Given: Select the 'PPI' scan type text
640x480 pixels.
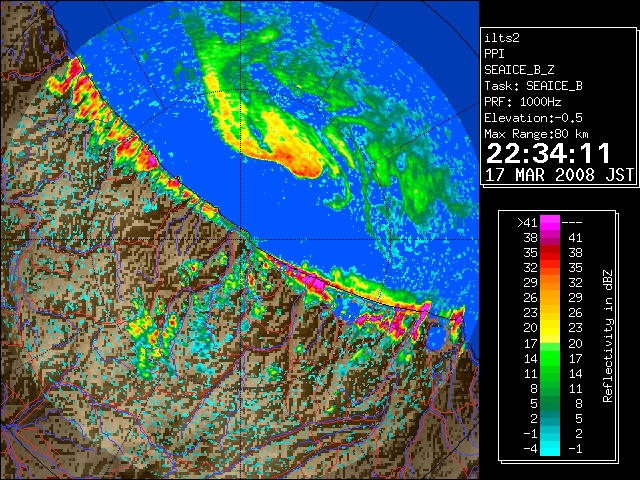Looking at the screenshot, I should click(494, 54).
